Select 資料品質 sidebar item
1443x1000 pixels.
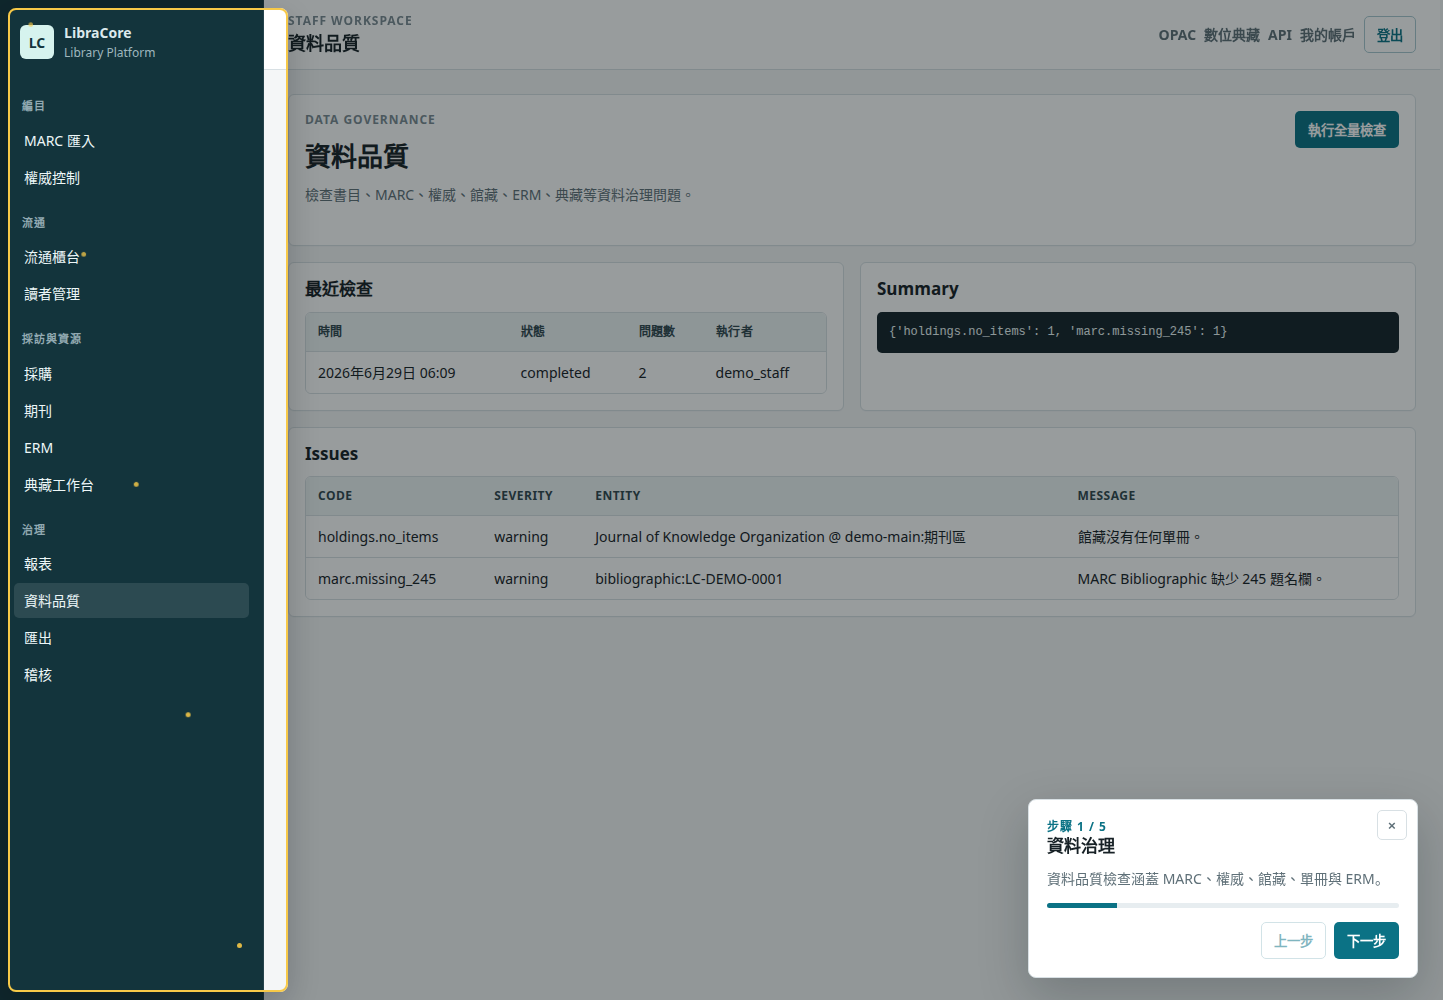pos(130,601)
